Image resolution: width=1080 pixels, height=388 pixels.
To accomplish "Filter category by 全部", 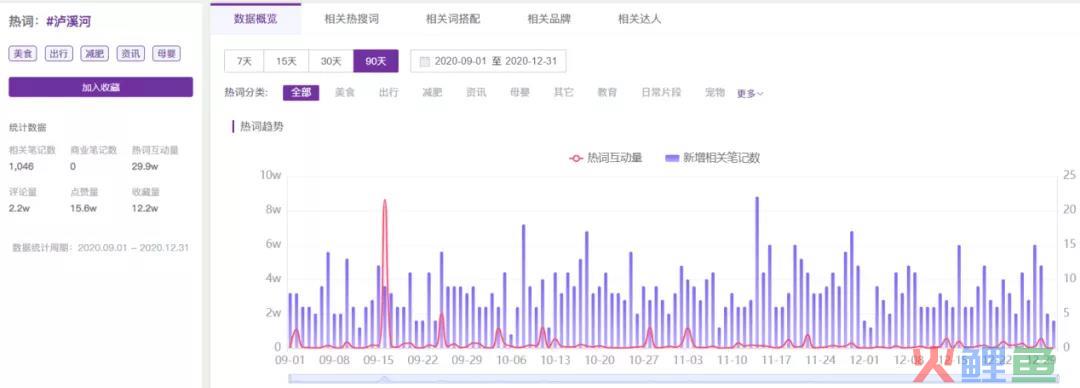I will pyautogui.click(x=301, y=93).
